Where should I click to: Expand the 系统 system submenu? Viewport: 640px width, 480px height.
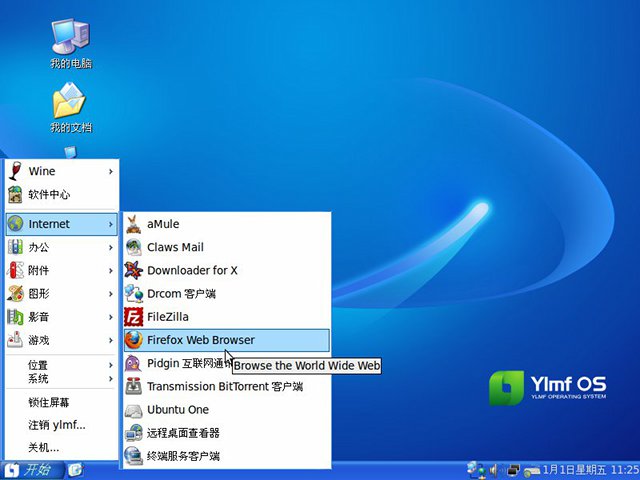[x=62, y=379]
